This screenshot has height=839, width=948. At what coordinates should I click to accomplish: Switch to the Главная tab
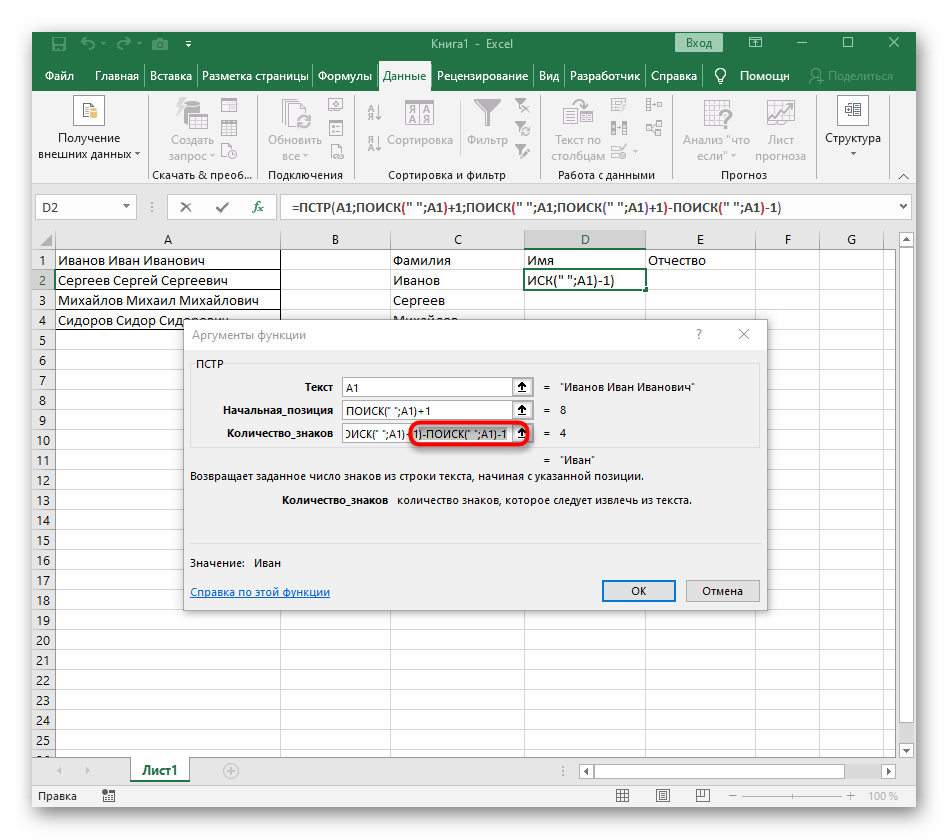click(x=117, y=76)
